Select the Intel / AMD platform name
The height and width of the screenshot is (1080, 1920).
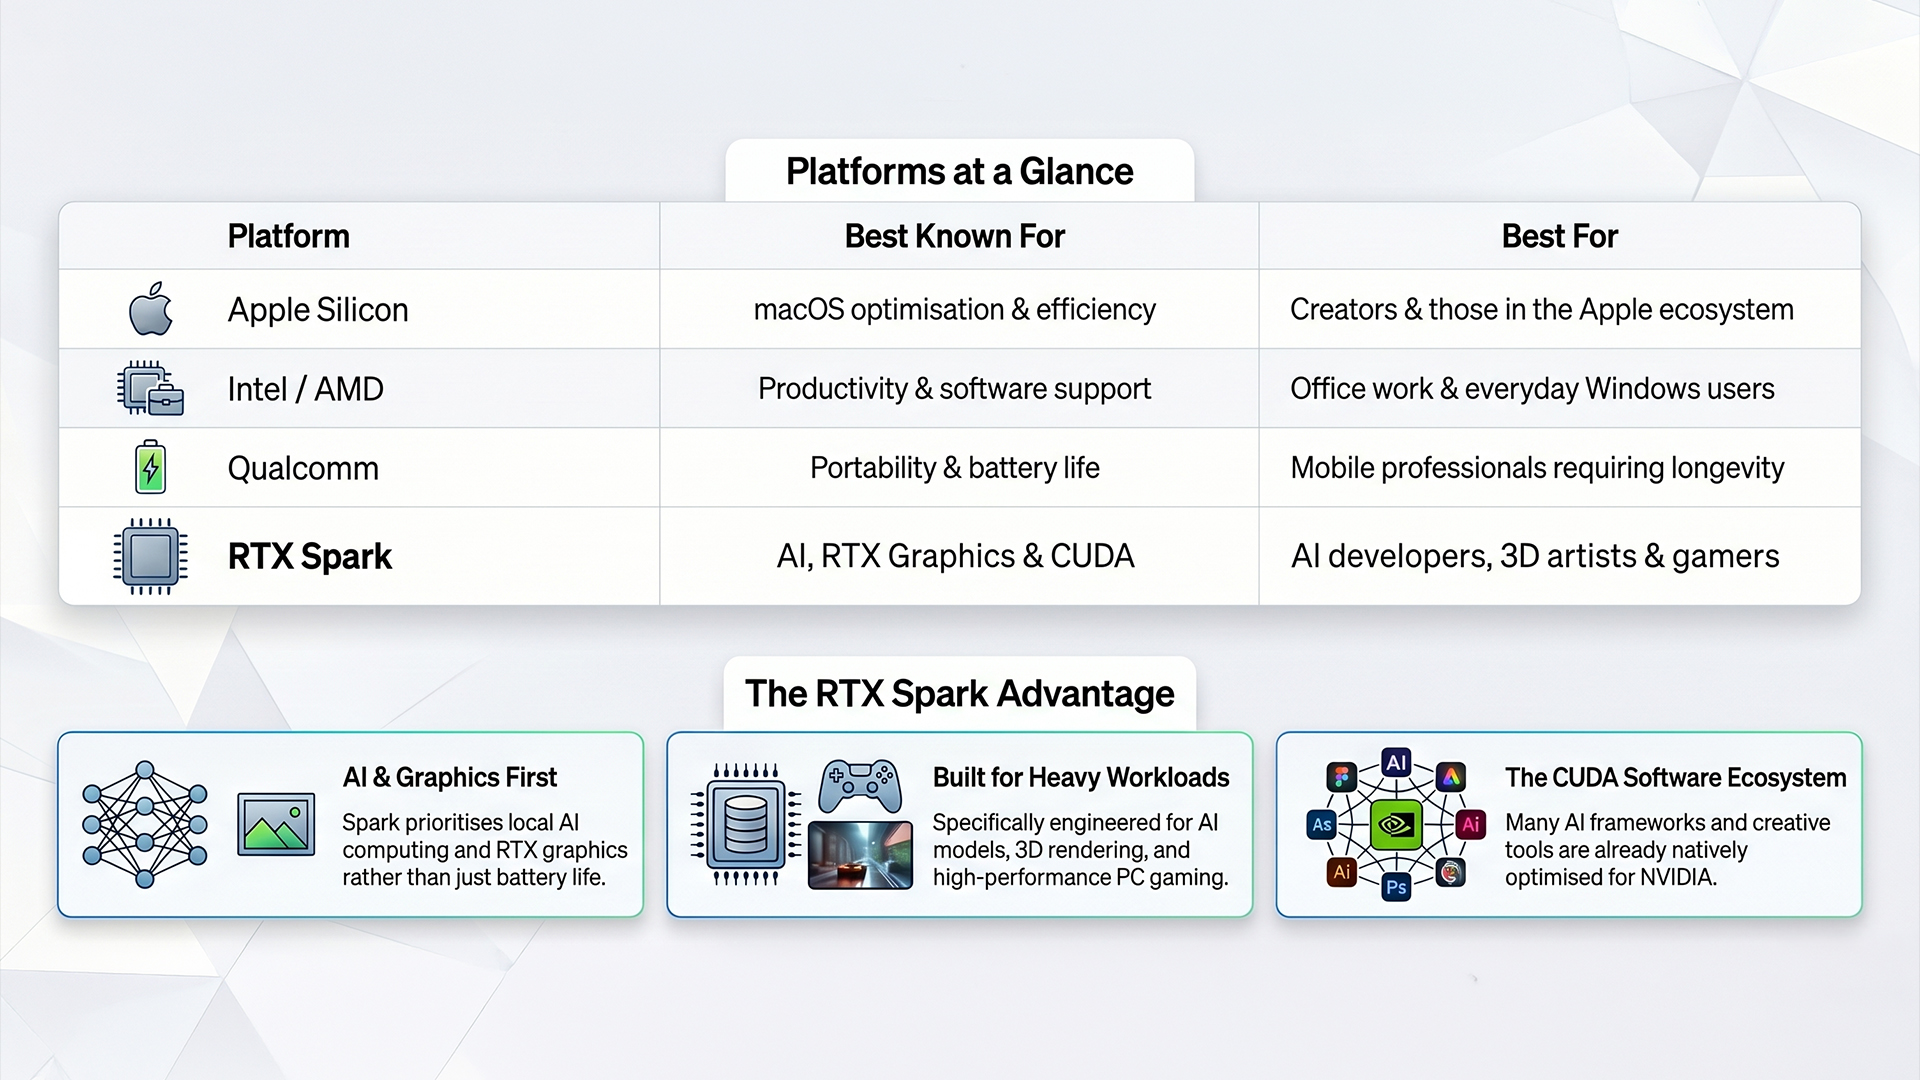(305, 389)
